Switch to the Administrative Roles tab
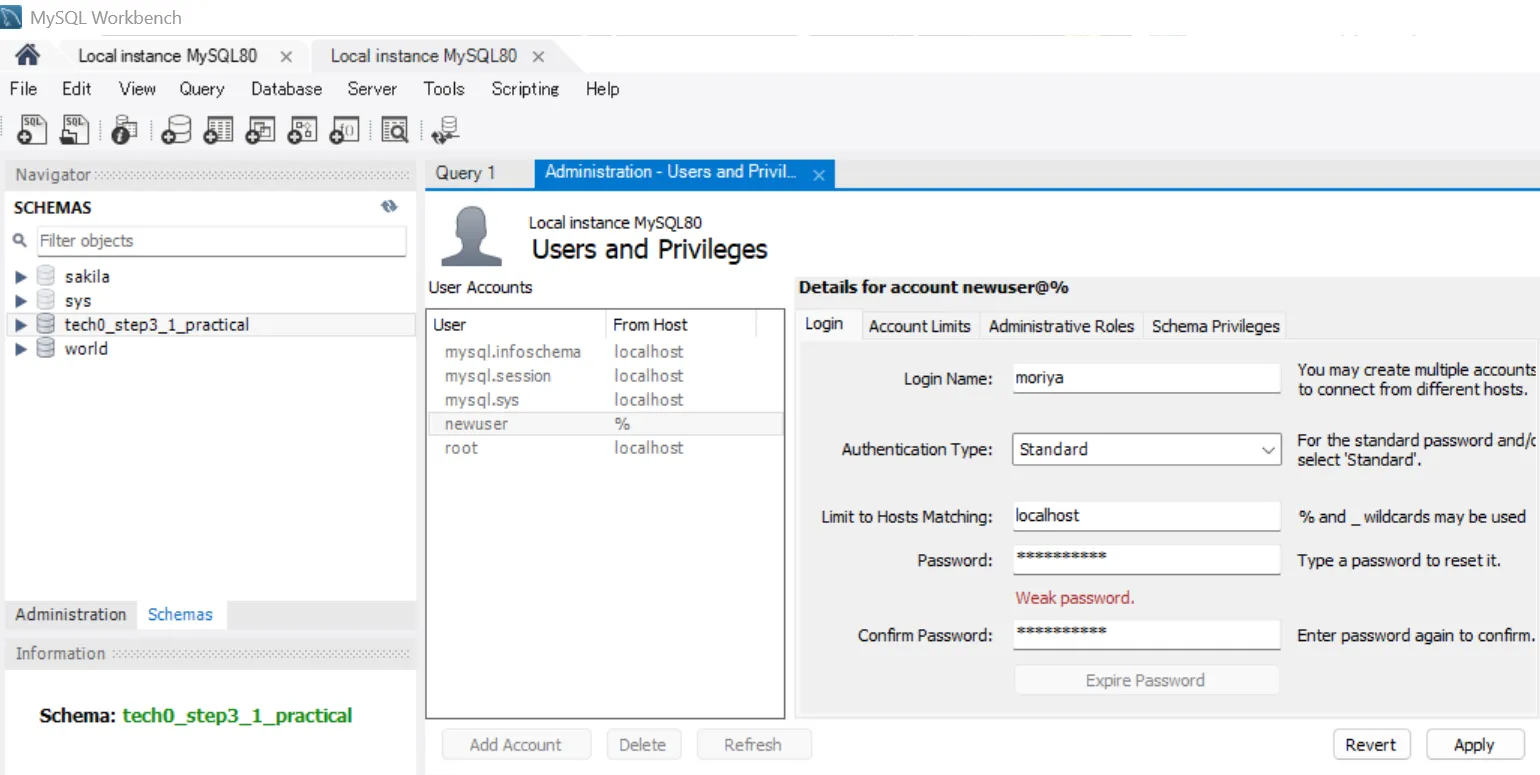Viewport: 1540px width, 775px height. coord(1061,326)
